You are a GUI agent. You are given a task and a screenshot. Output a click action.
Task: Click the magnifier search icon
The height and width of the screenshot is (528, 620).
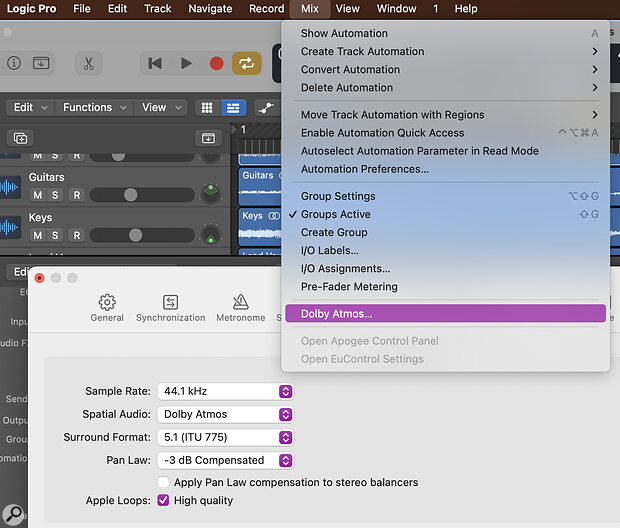coord(13,515)
